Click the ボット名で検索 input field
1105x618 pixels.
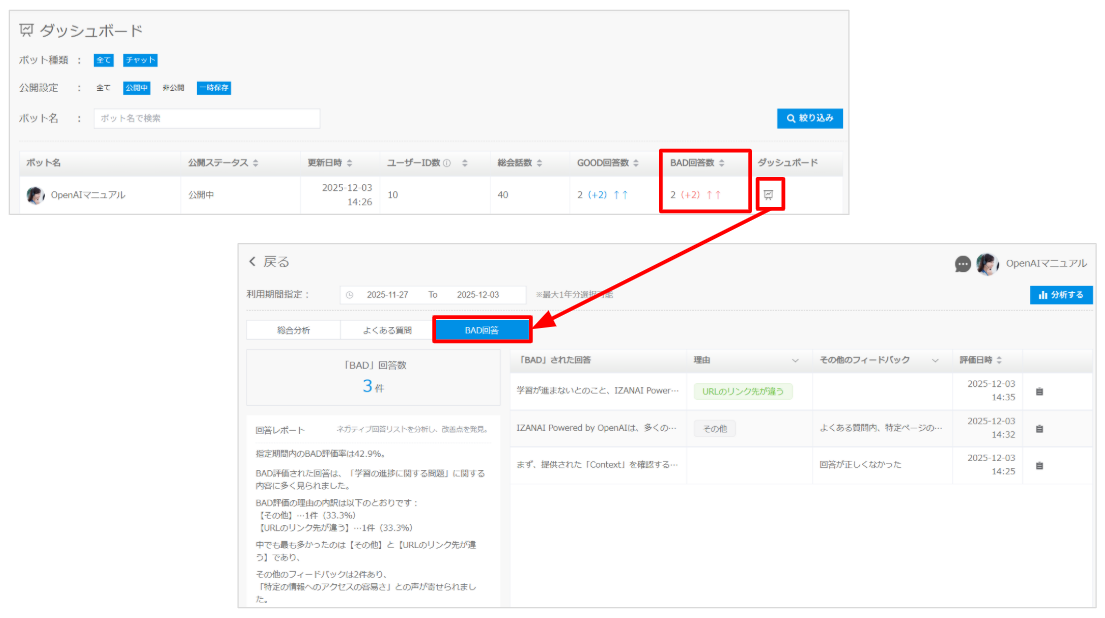click(207, 118)
